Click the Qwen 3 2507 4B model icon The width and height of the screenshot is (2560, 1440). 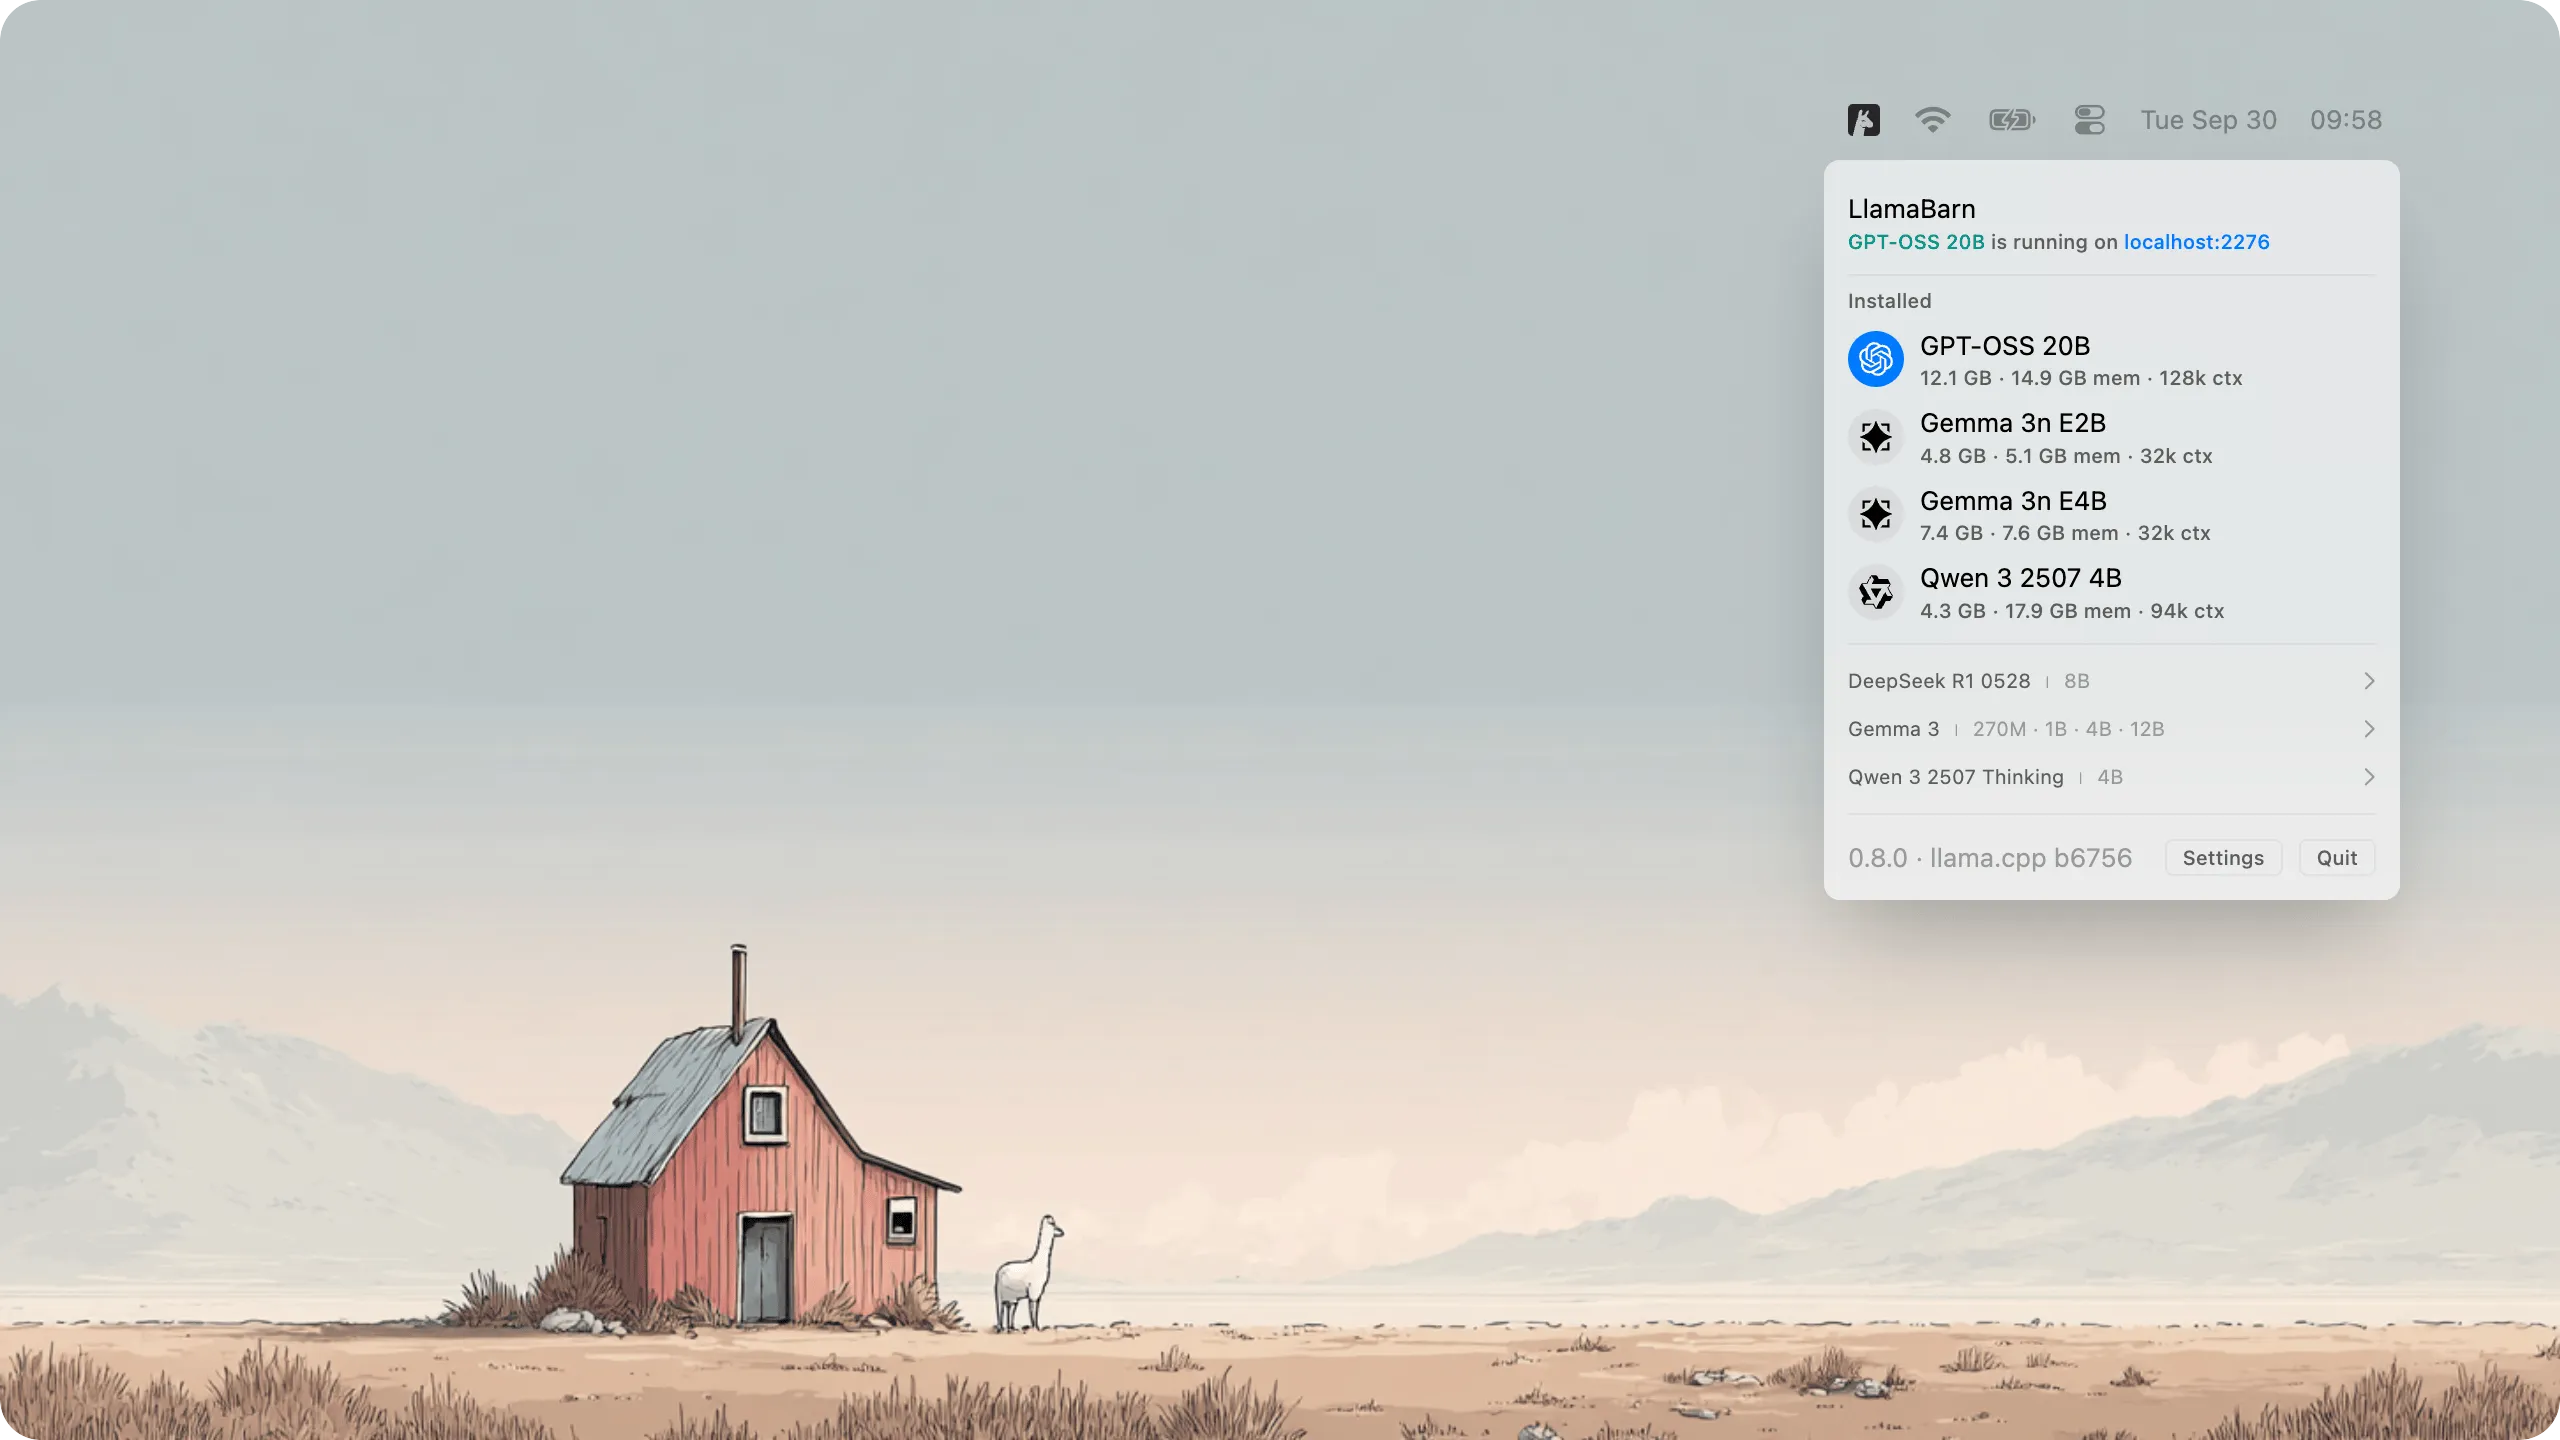1876,591
